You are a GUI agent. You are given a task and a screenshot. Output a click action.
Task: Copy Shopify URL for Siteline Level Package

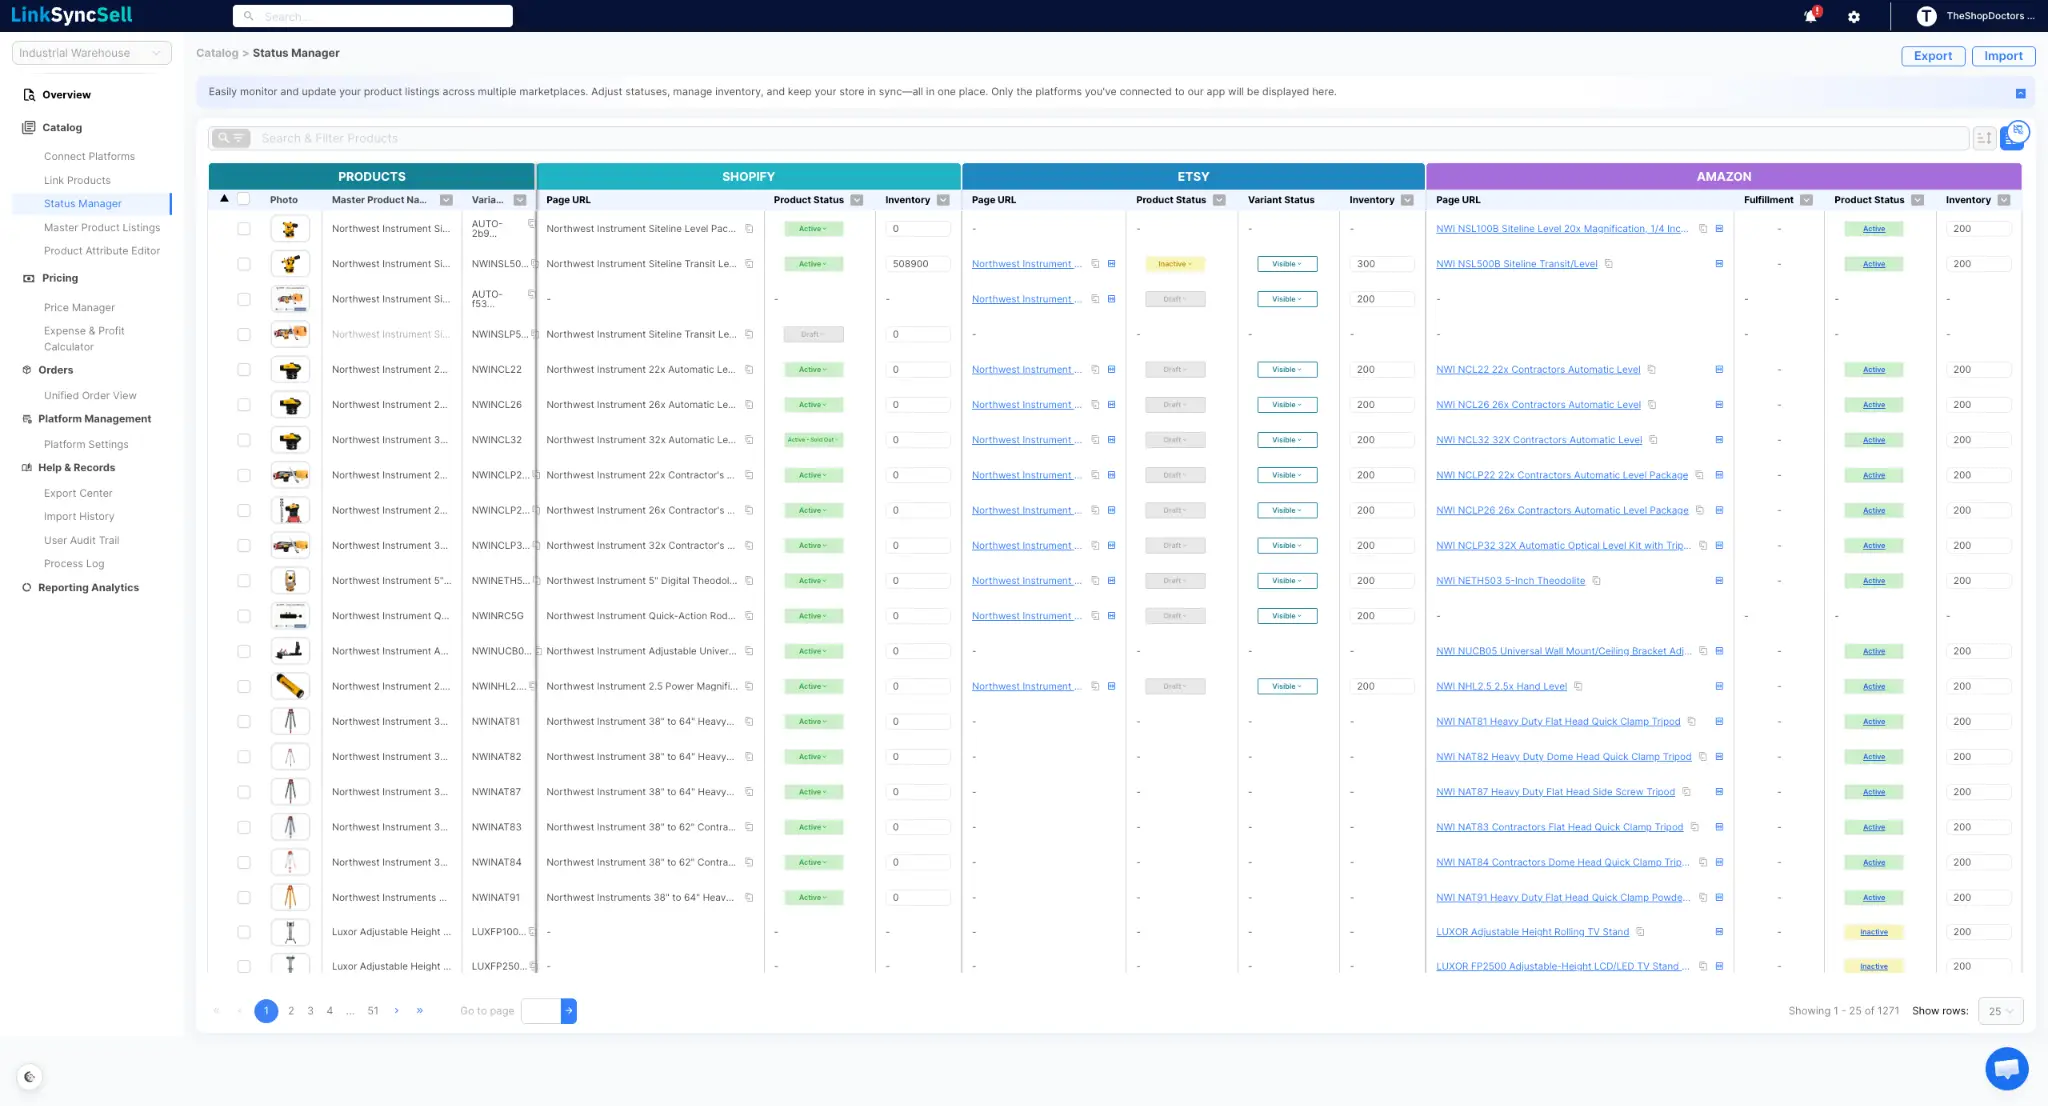tap(749, 229)
